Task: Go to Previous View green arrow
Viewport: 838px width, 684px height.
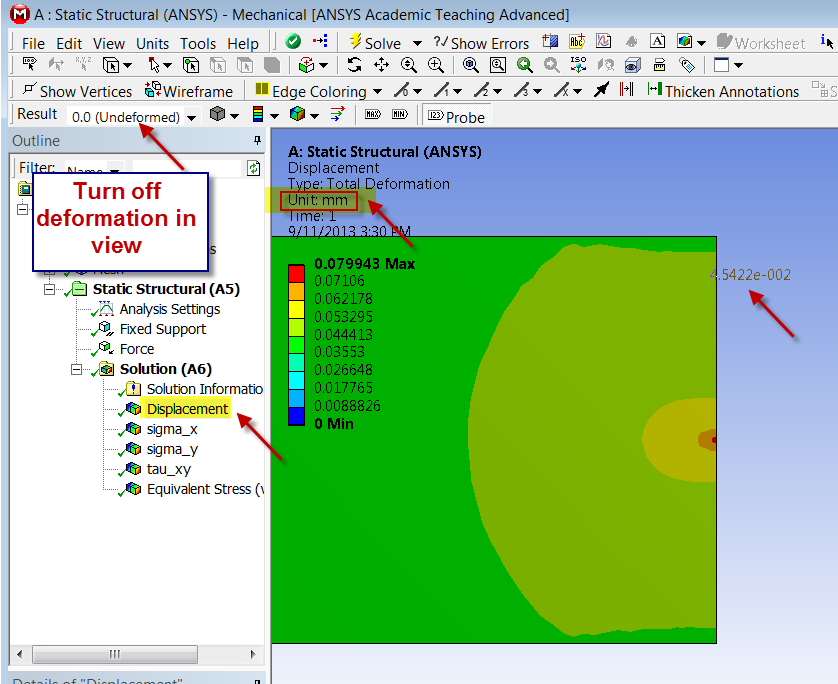Action: pos(525,65)
